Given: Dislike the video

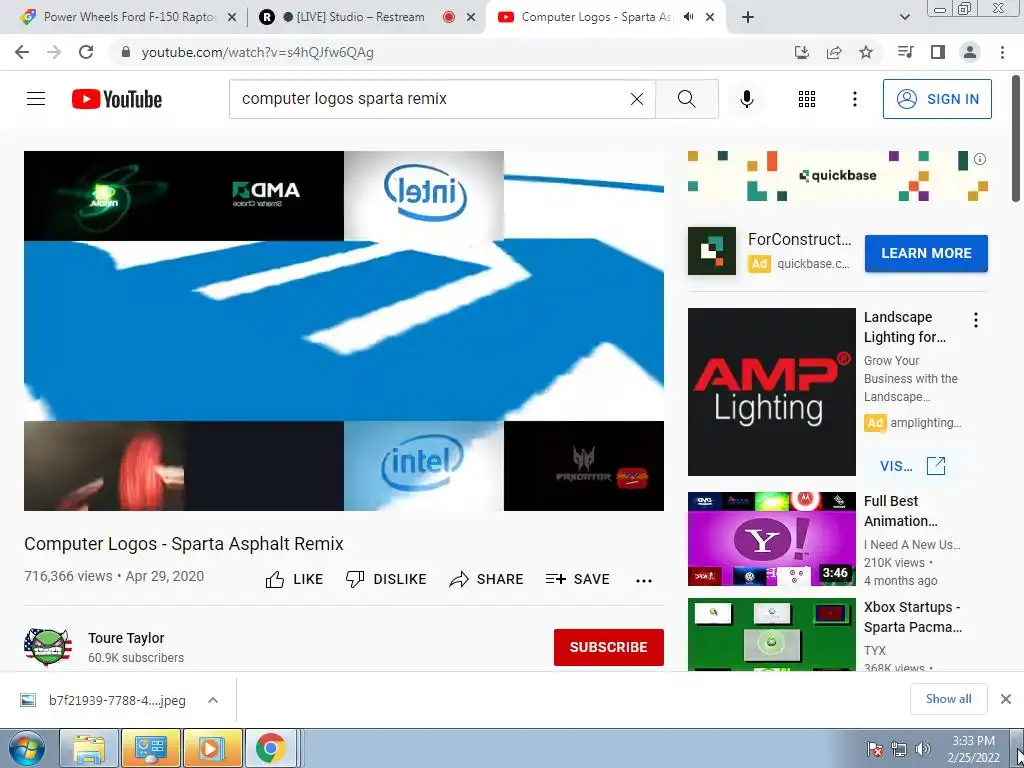Looking at the screenshot, I should pyautogui.click(x=386, y=579).
